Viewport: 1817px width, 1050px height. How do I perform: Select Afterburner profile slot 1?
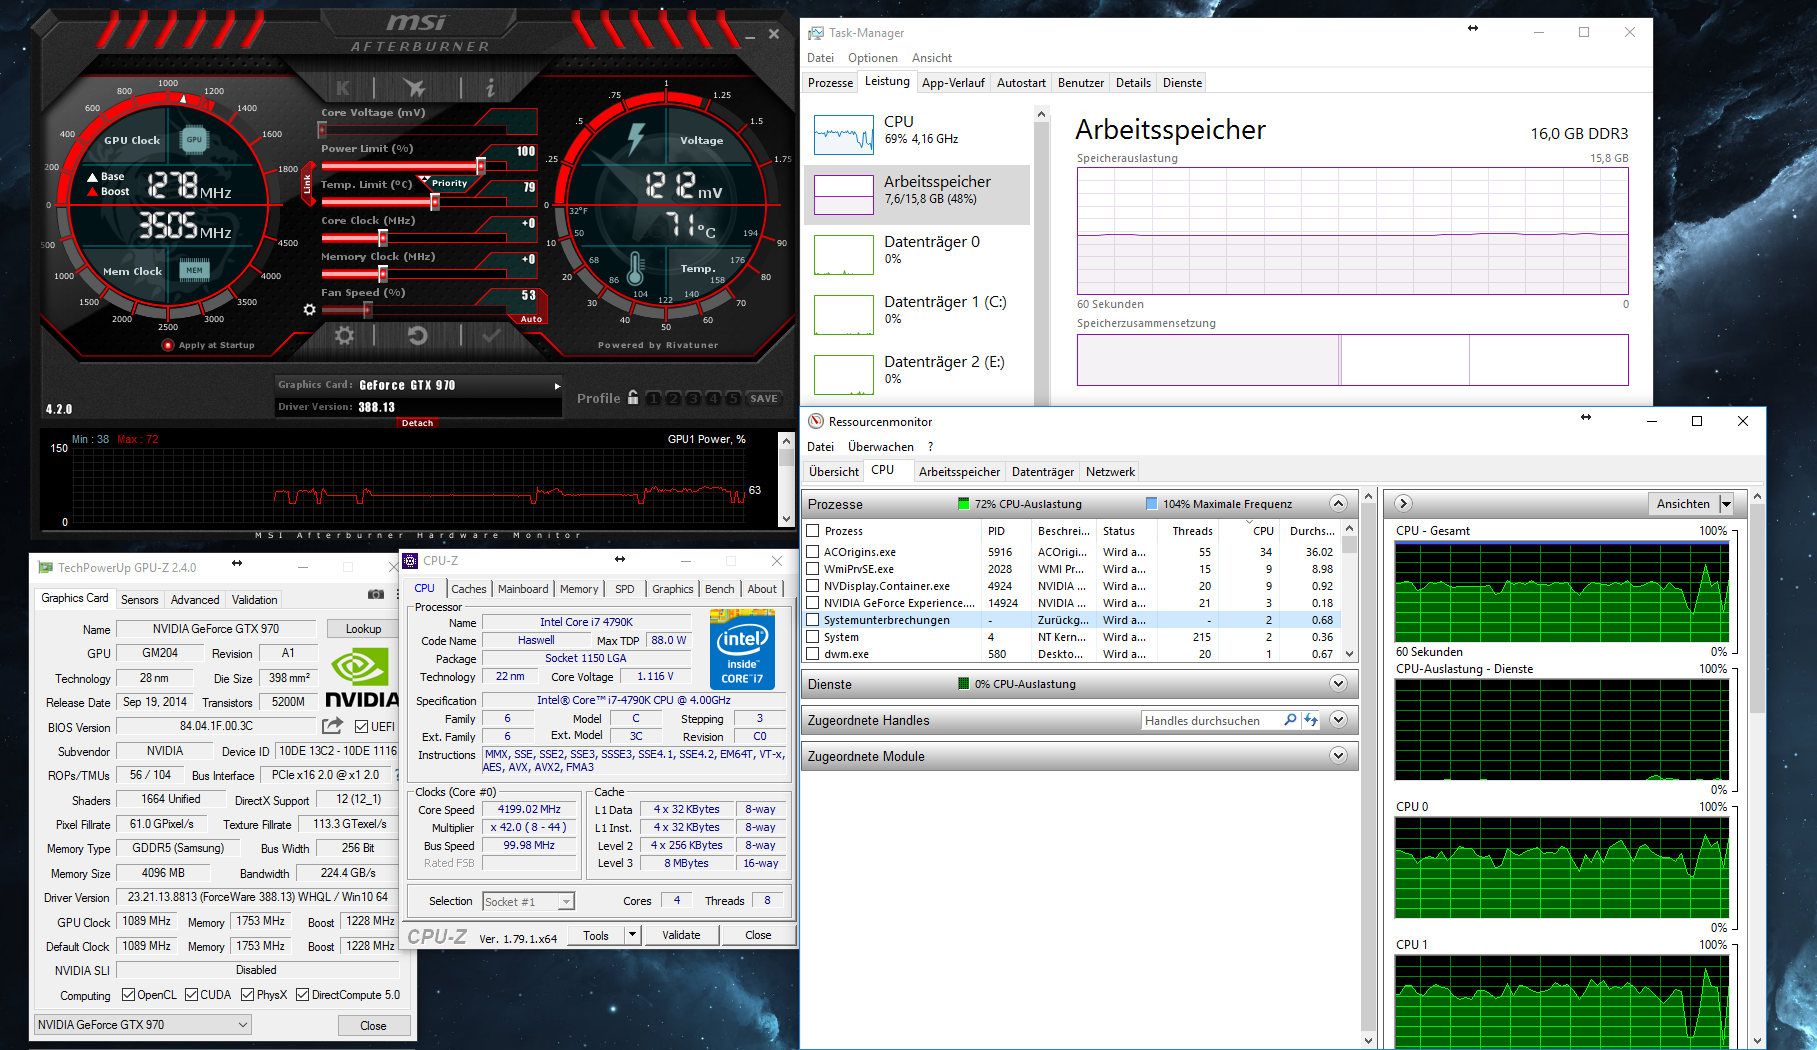[654, 398]
